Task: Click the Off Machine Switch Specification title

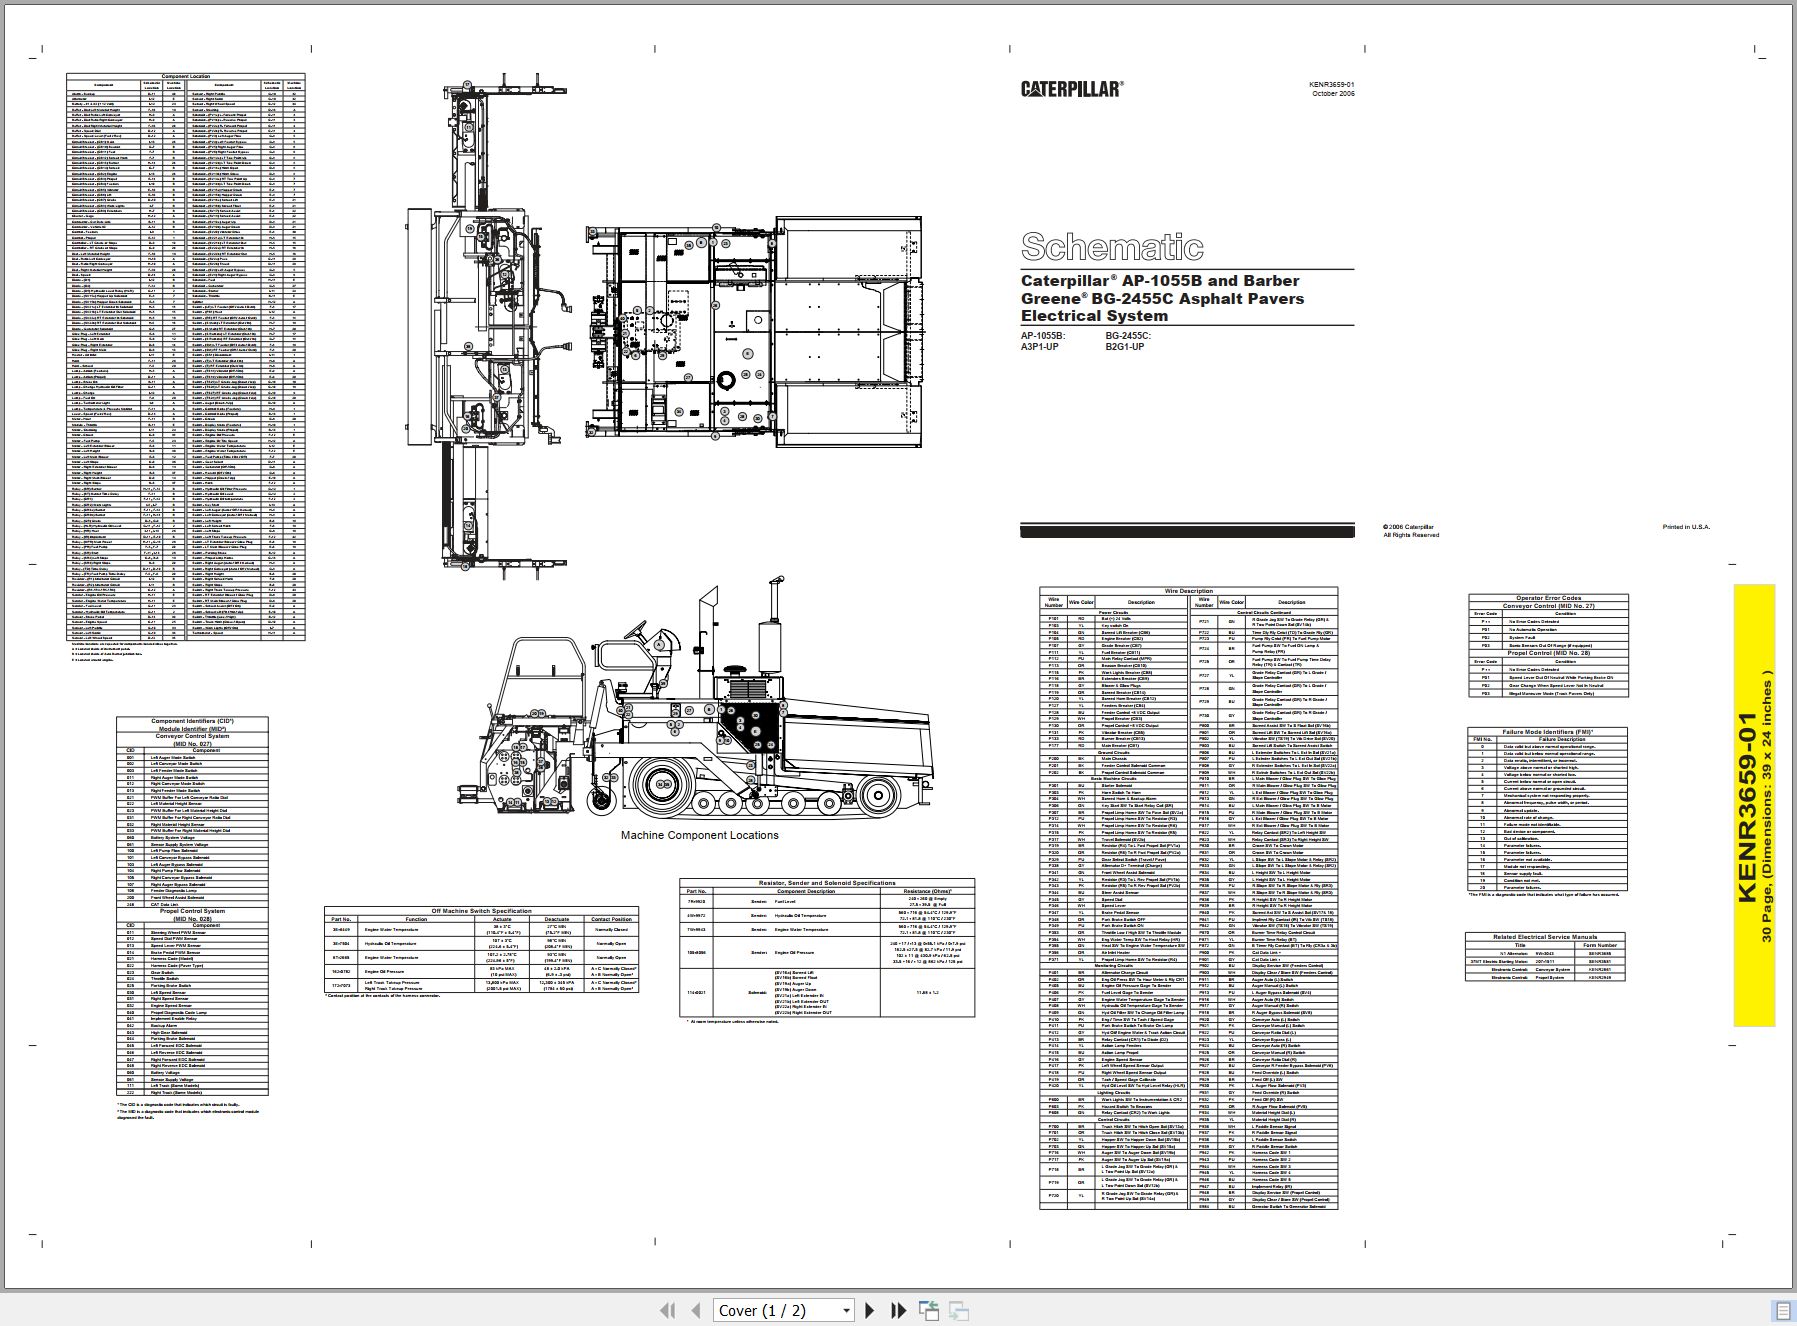Action: pos(481,911)
